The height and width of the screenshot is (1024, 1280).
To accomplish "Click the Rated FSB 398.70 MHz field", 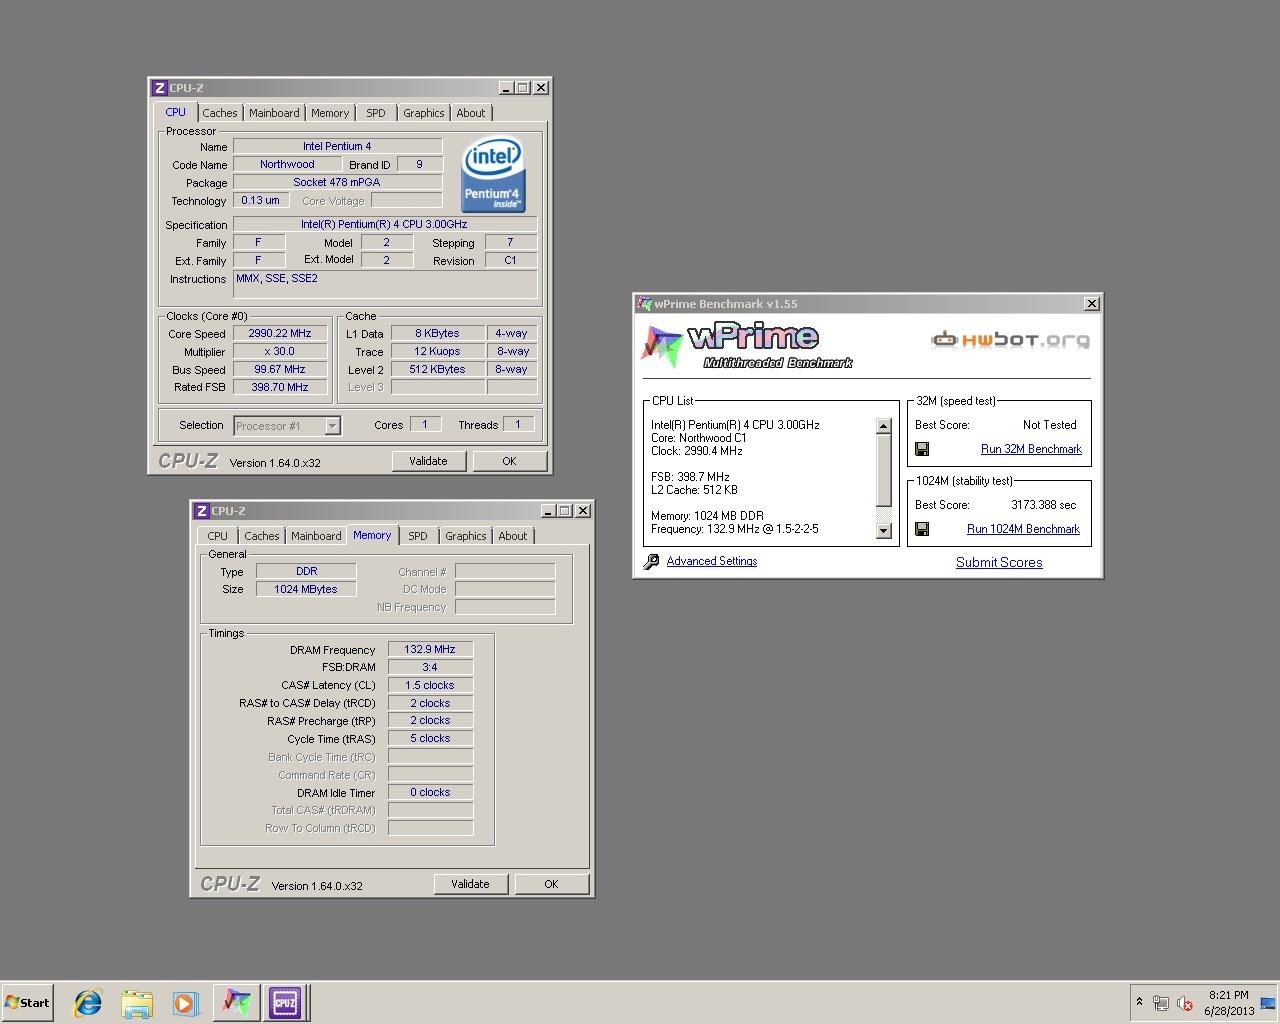I will (280, 387).
